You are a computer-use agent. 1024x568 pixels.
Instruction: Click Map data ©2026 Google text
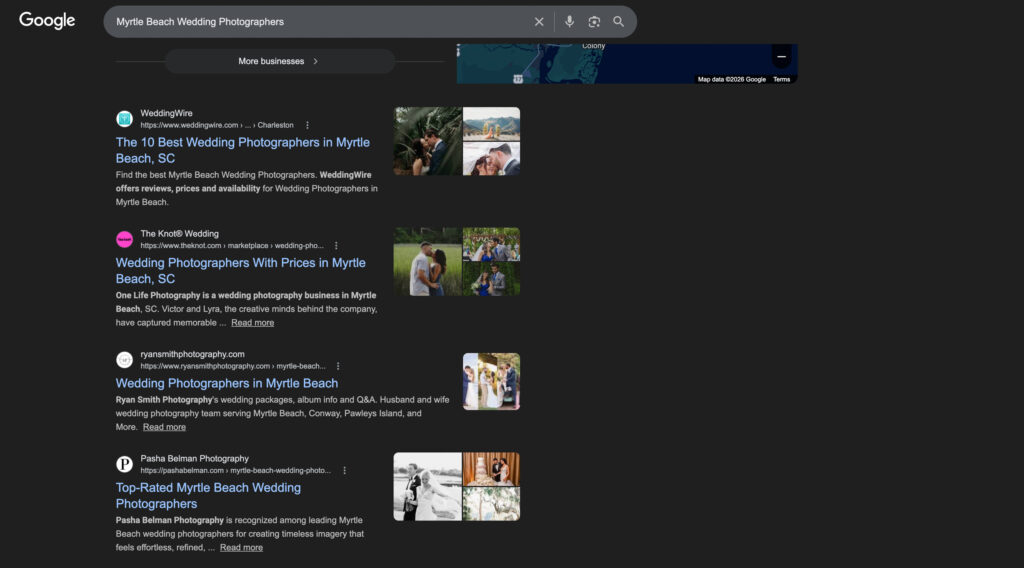[x=731, y=80]
